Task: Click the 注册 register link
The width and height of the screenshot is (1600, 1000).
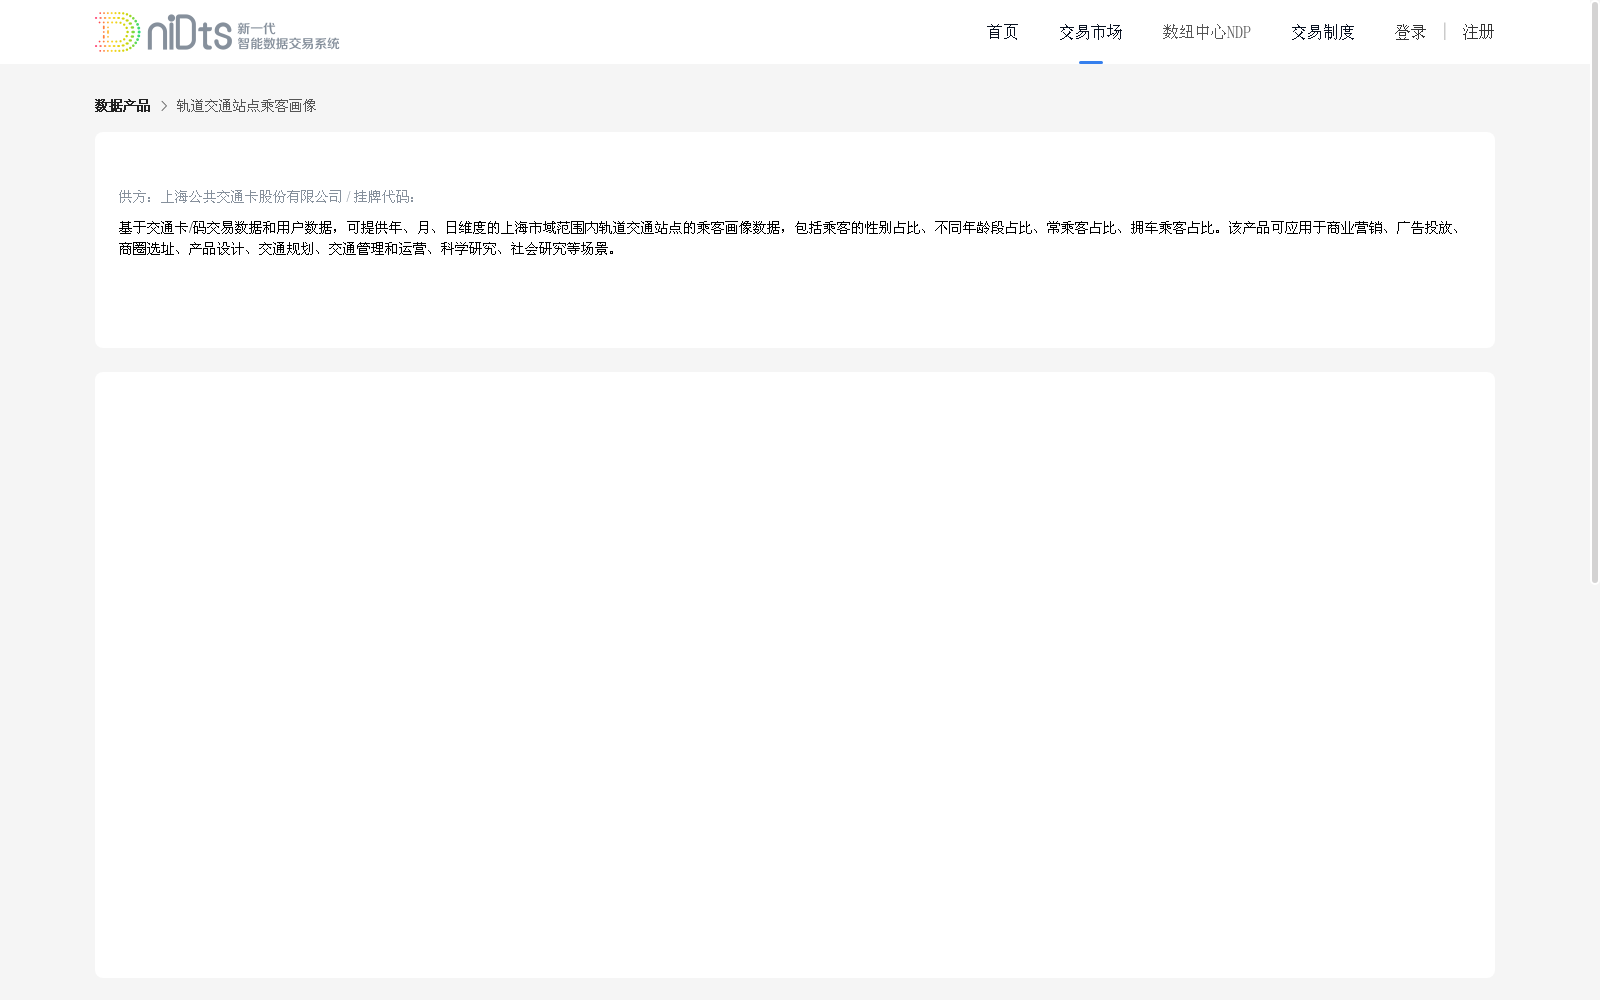Action: click(1478, 32)
